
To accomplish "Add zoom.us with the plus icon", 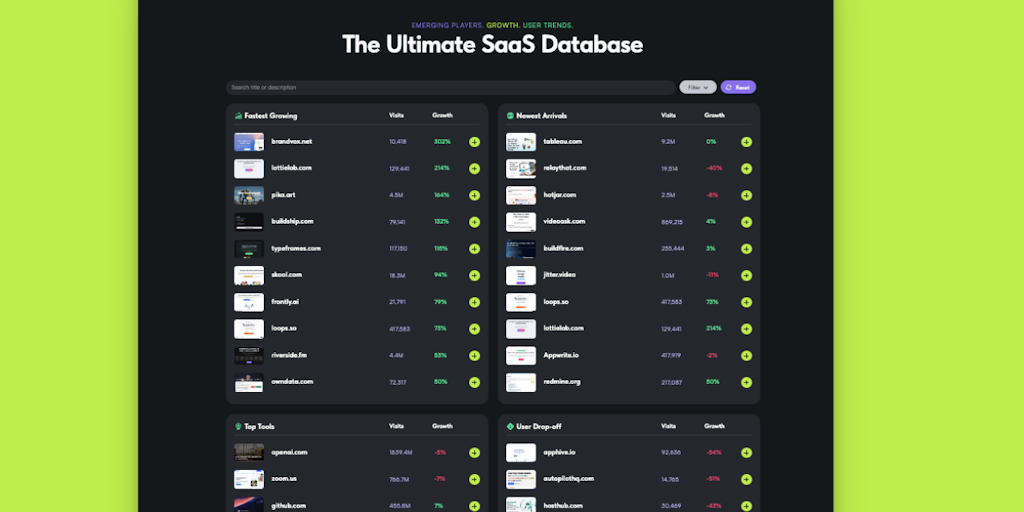I will click(474, 479).
